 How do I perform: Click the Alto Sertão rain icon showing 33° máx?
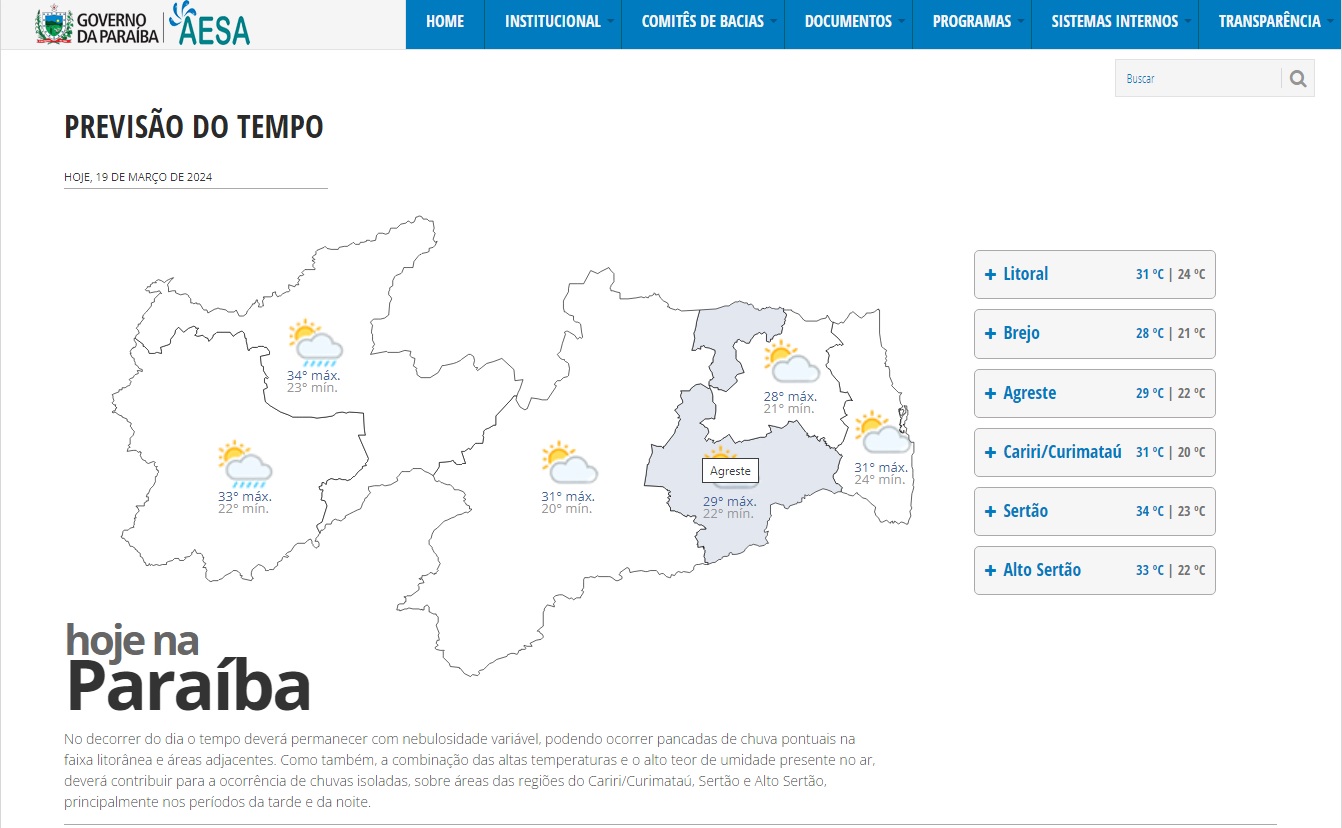[x=245, y=463]
